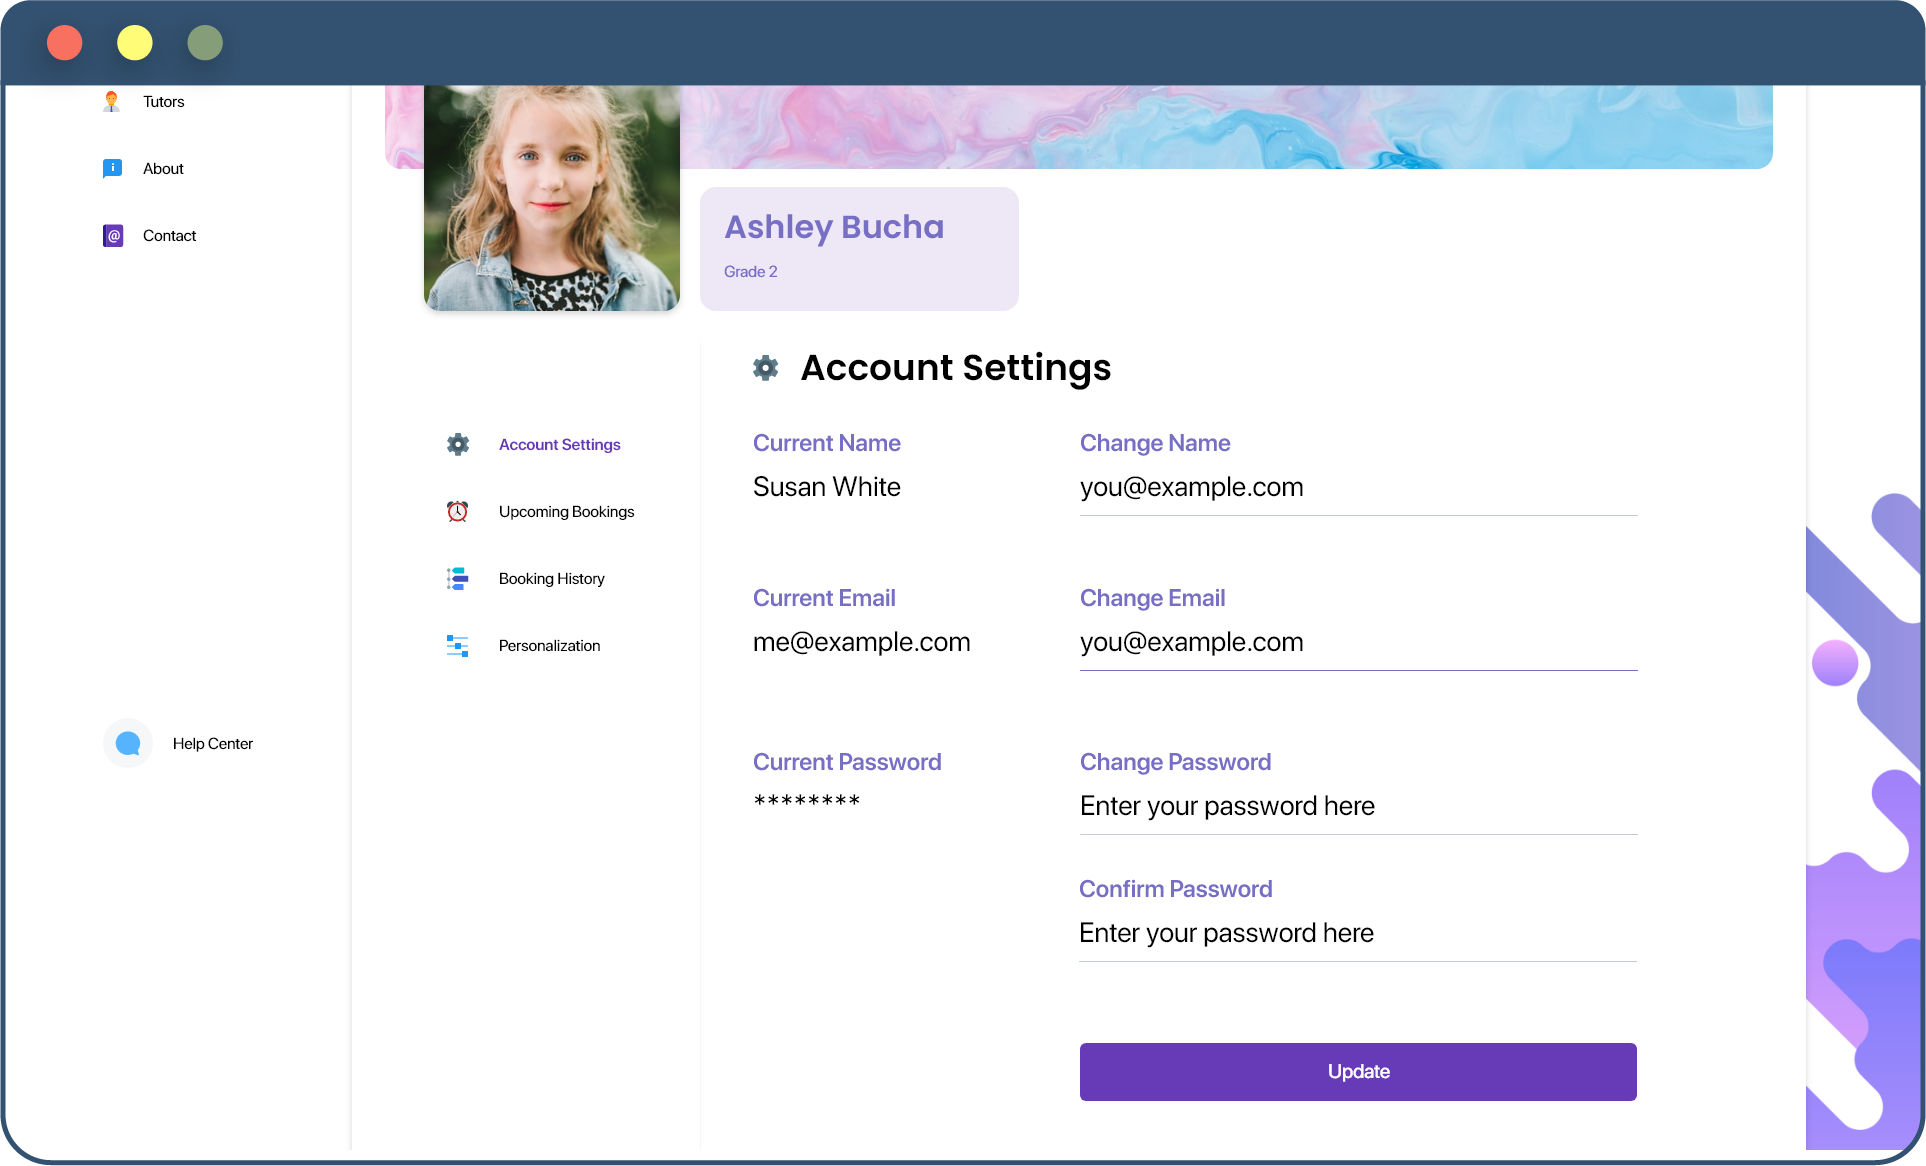Toggle Help Center chat bubble
This screenshot has width=1926, height=1166.
click(x=128, y=742)
